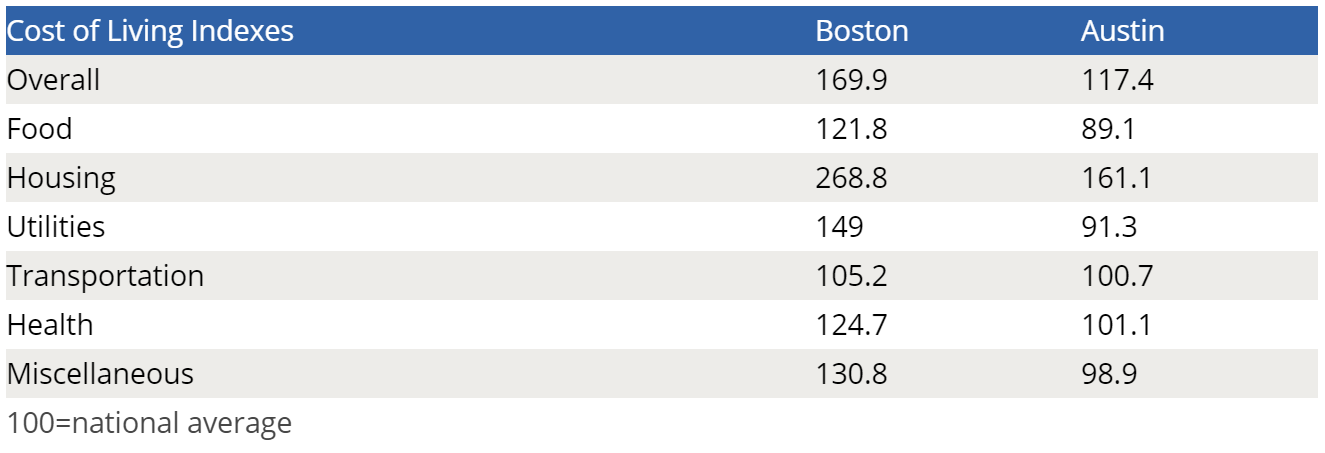The image size is (1325, 453).
Task: Select the Transportation row label
Action: (x=105, y=276)
